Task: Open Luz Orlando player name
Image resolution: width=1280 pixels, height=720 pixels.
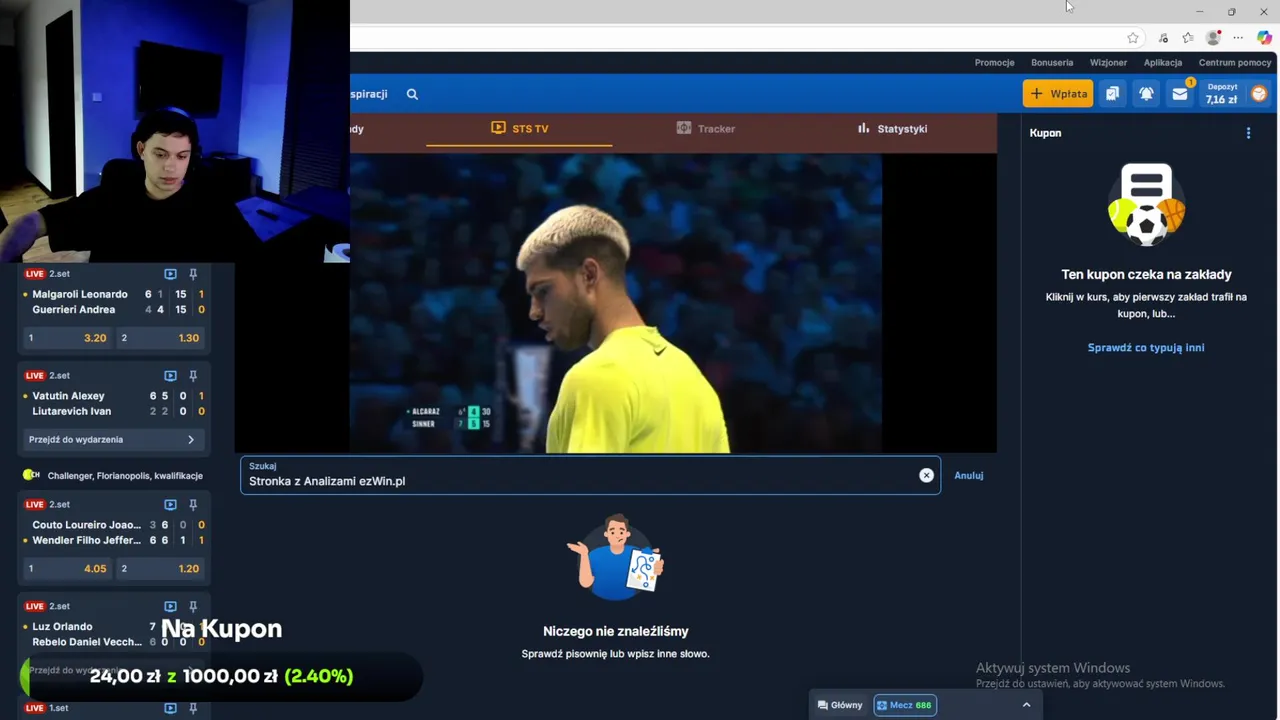Action: [62, 627]
